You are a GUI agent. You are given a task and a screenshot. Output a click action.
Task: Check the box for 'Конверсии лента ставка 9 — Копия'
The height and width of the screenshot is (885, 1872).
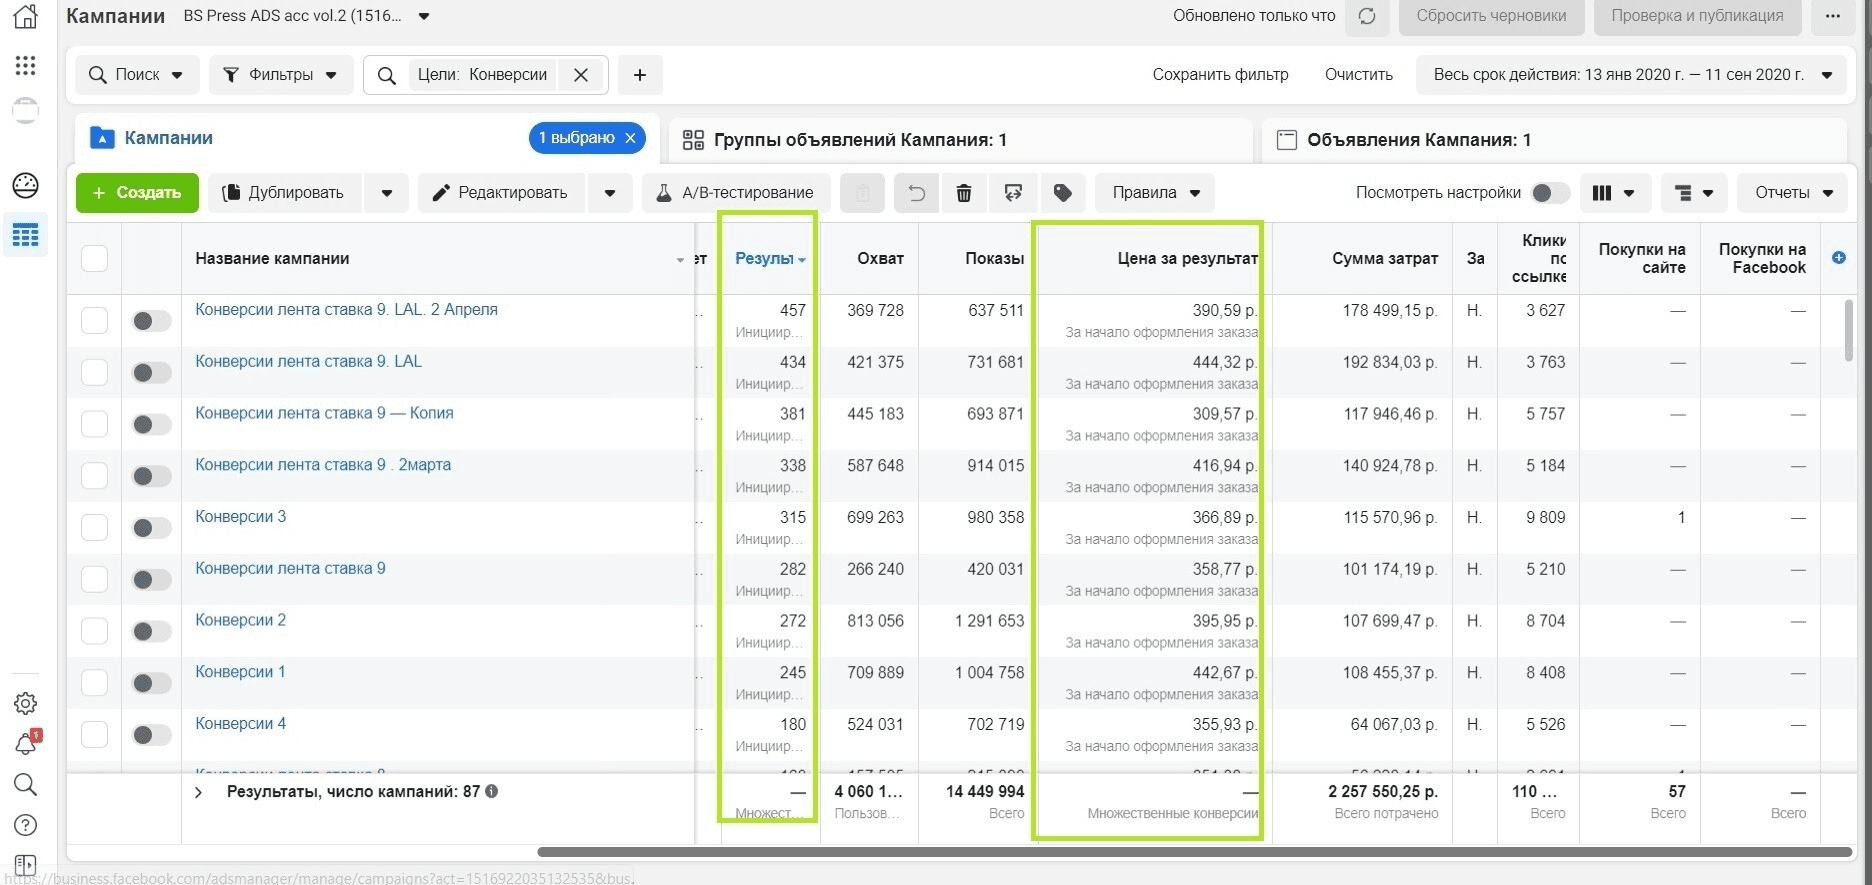94,424
